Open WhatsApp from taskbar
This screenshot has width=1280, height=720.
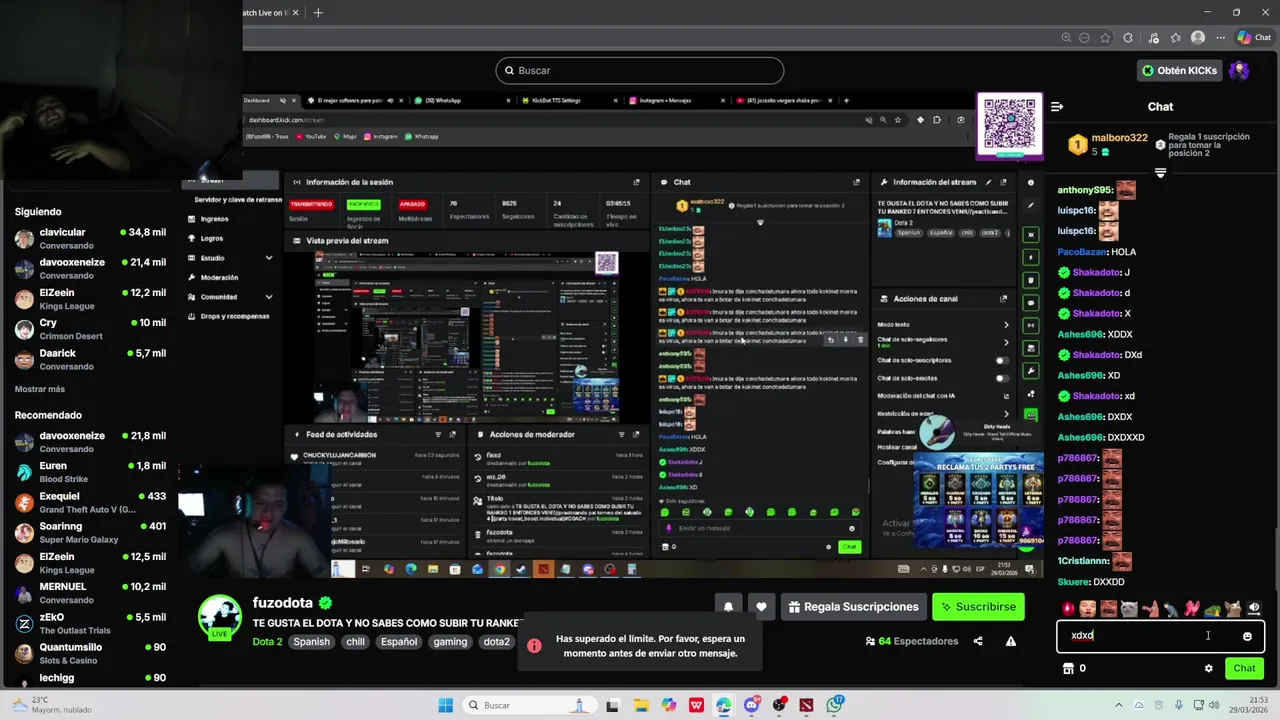coord(834,705)
